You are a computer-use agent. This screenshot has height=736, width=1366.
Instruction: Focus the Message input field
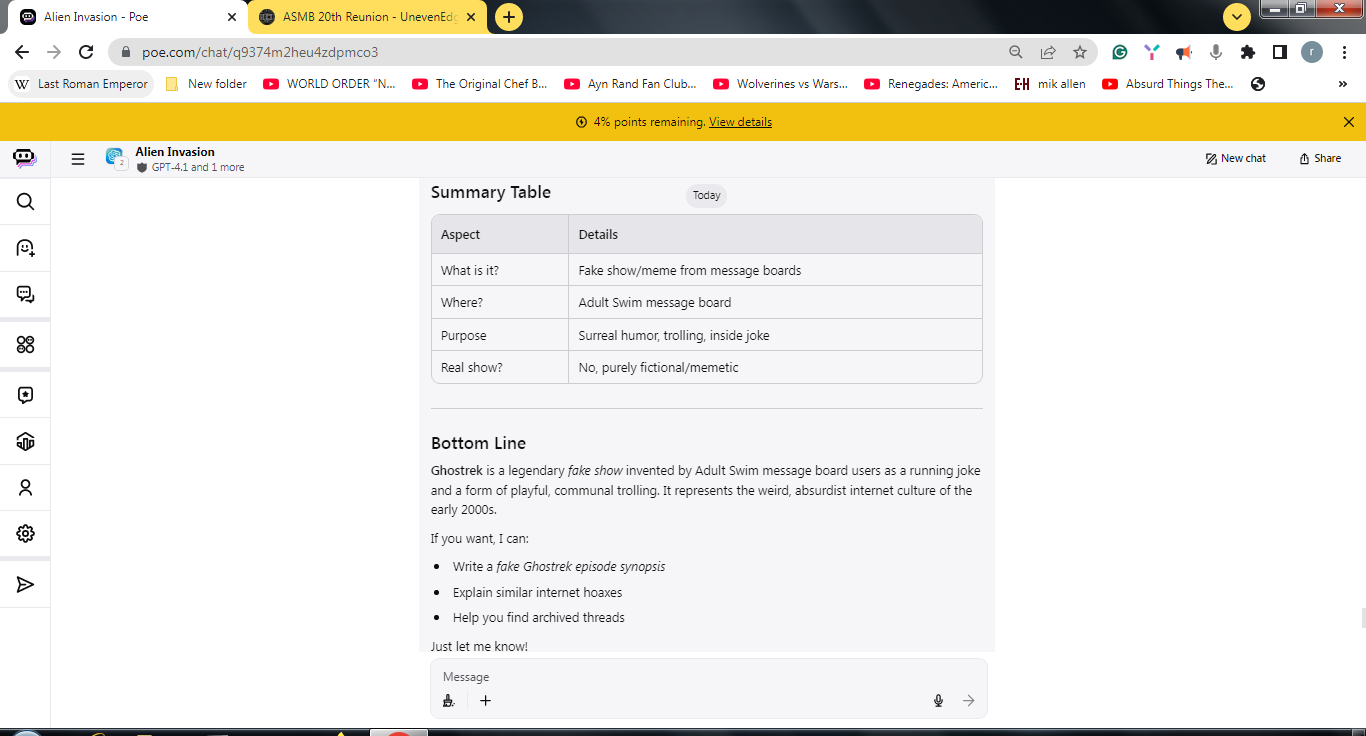point(708,677)
